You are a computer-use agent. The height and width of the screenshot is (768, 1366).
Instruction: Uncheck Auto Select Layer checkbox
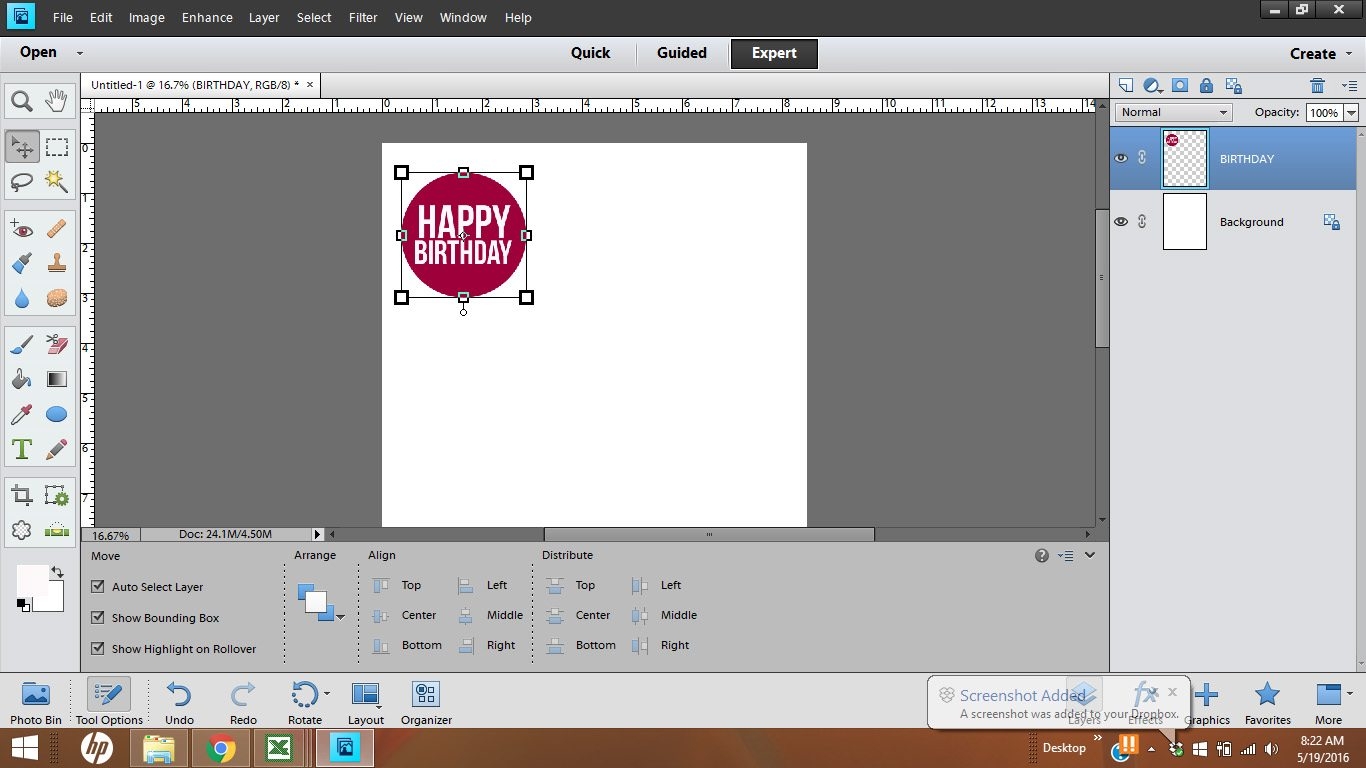tap(98, 587)
